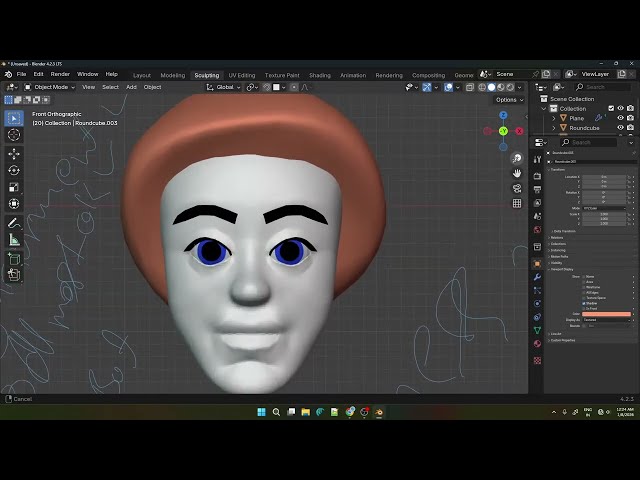Toggle the camera view gizmo
Image resolution: width=640 pixels, height=480 pixels.
click(517, 188)
